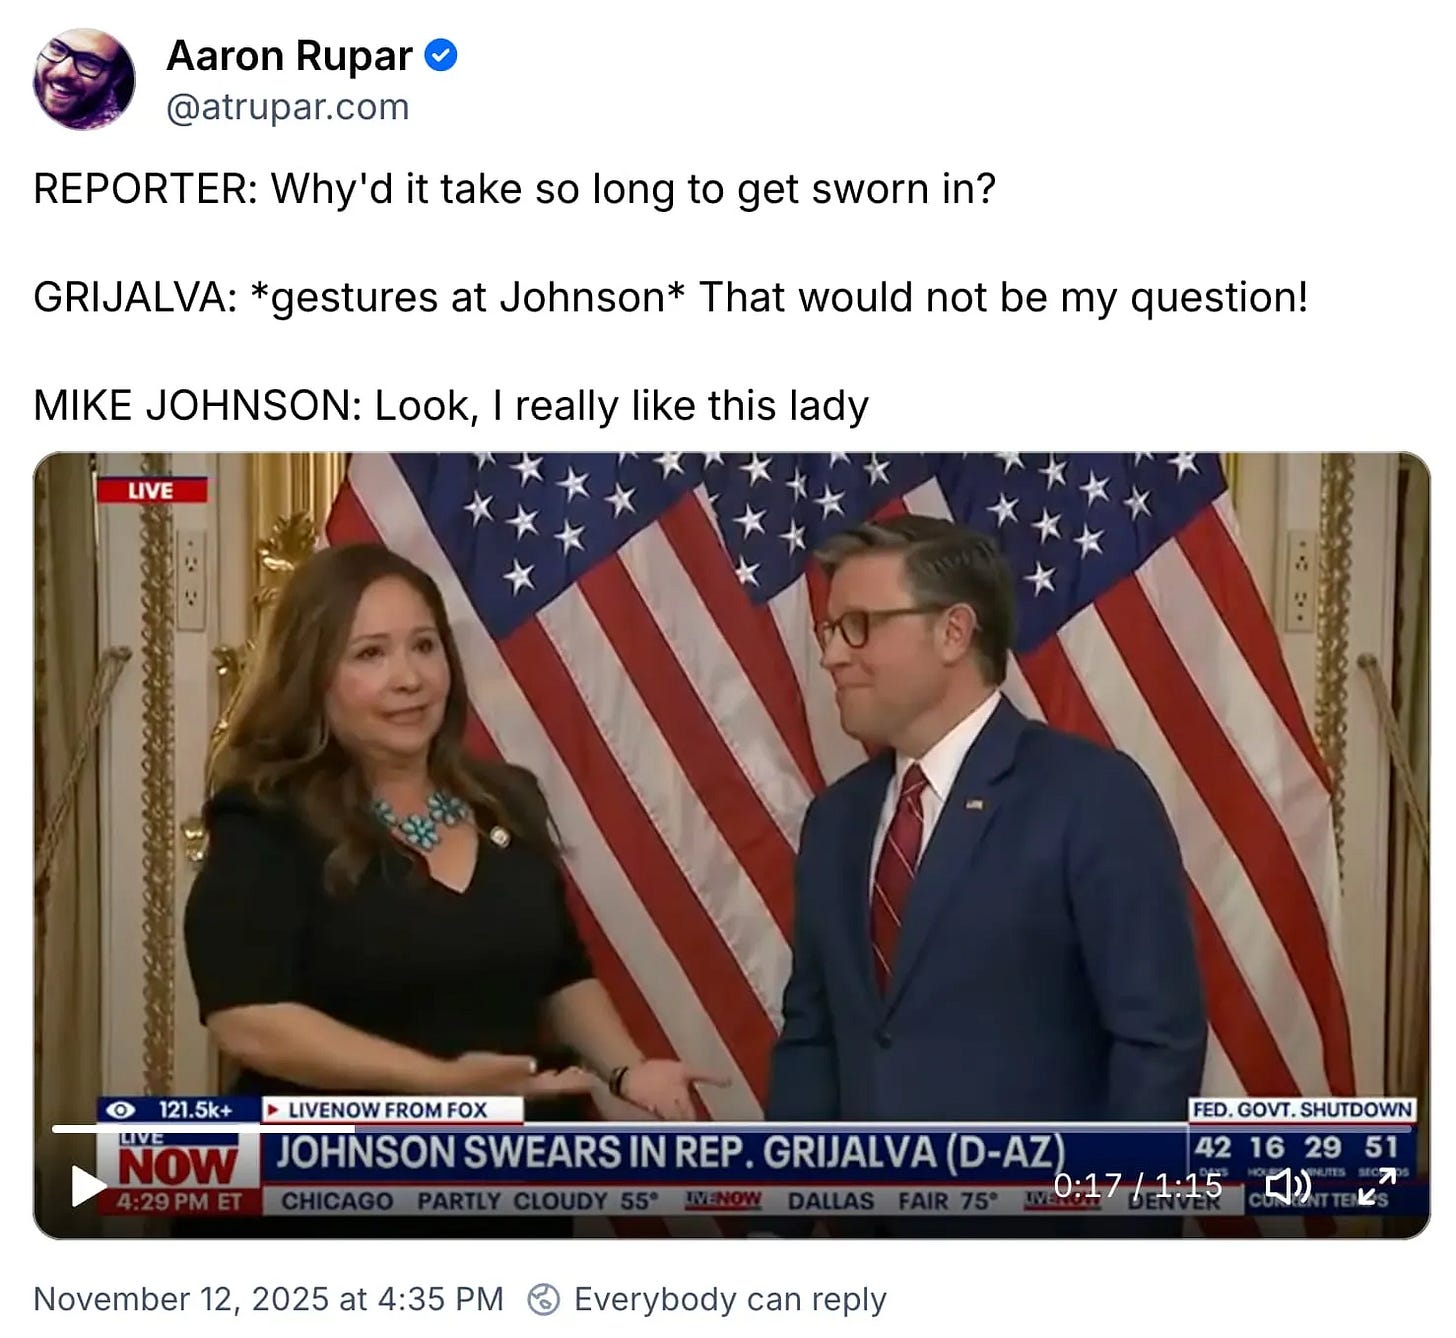Click the 'Everybody can reply' label
This screenshot has width=1456, height=1338.
730,1299
